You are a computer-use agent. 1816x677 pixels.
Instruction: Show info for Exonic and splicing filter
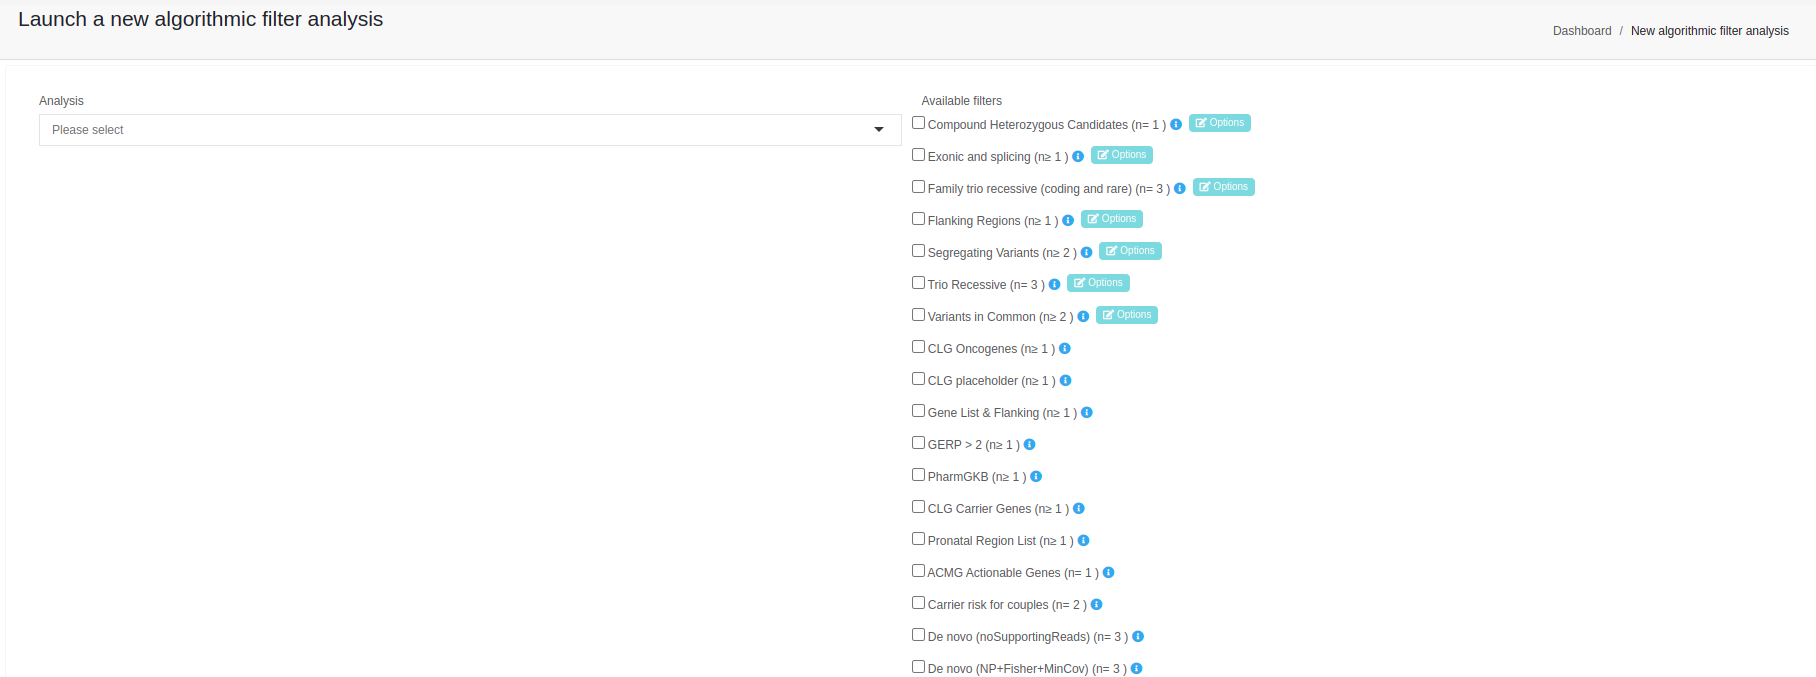point(1078,157)
